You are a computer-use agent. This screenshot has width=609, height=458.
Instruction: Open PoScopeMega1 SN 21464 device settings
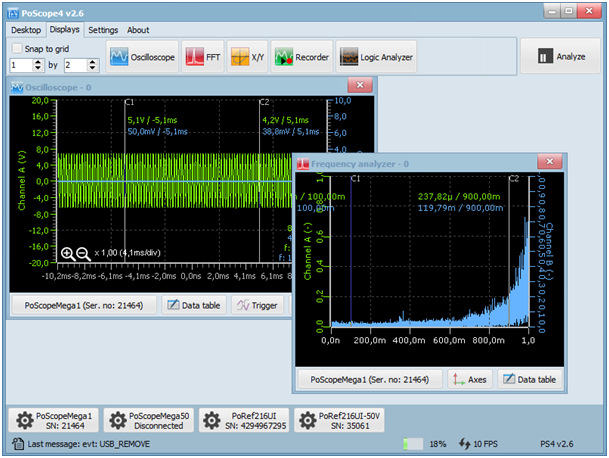pyautogui.click(x=54, y=420)
